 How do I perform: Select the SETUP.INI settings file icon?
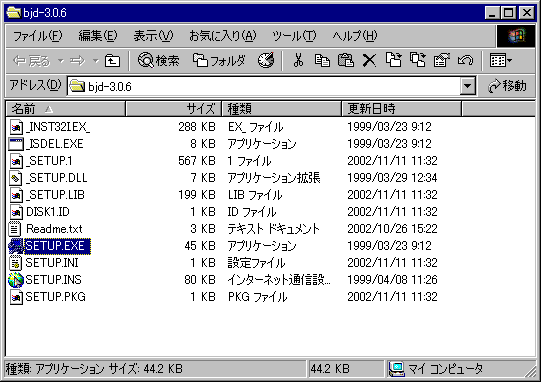(x=15, y=263)
